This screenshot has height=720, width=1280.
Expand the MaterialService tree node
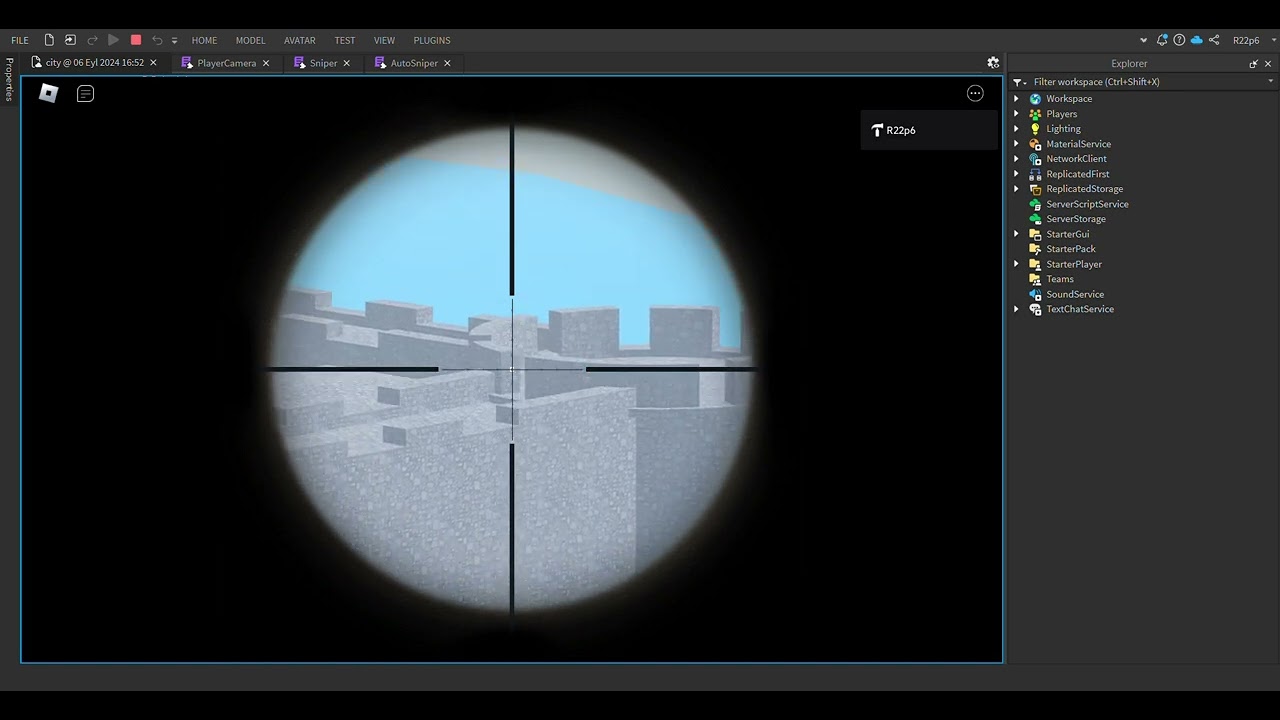click(1016, 144)
